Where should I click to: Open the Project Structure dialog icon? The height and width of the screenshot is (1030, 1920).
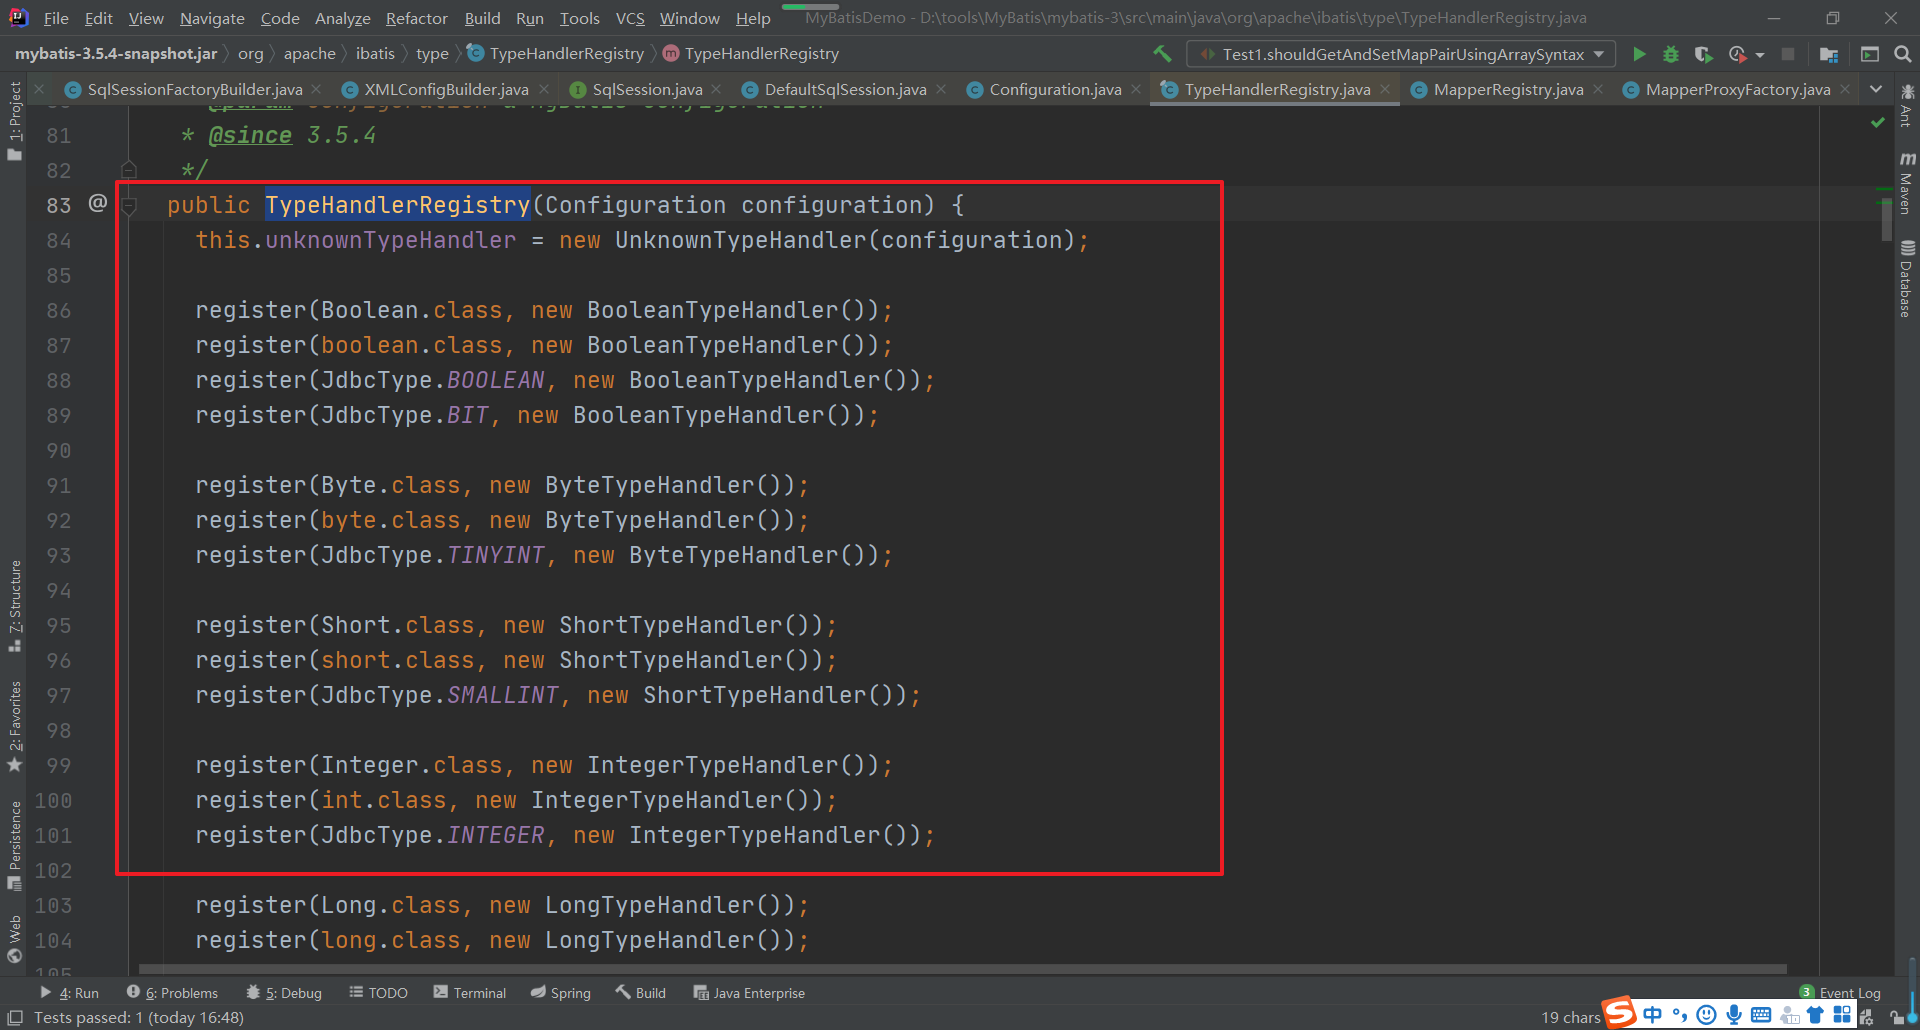pos(1829,54)
